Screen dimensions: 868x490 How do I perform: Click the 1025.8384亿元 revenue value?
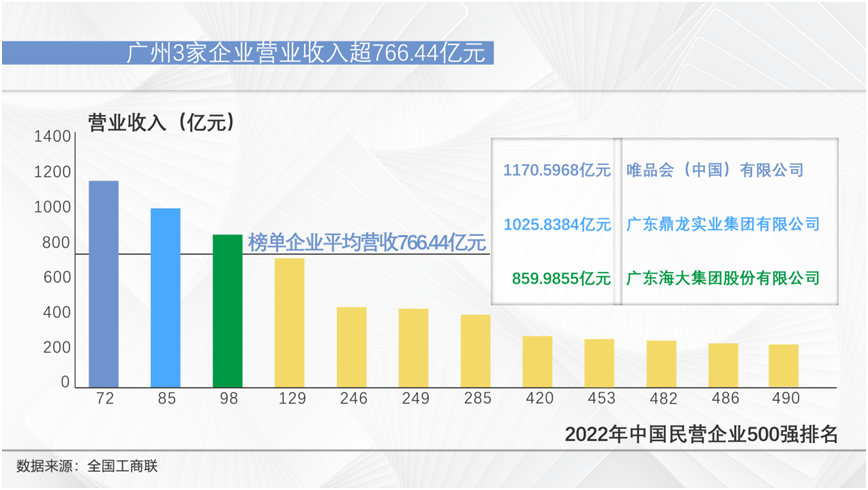pos(557,224)
